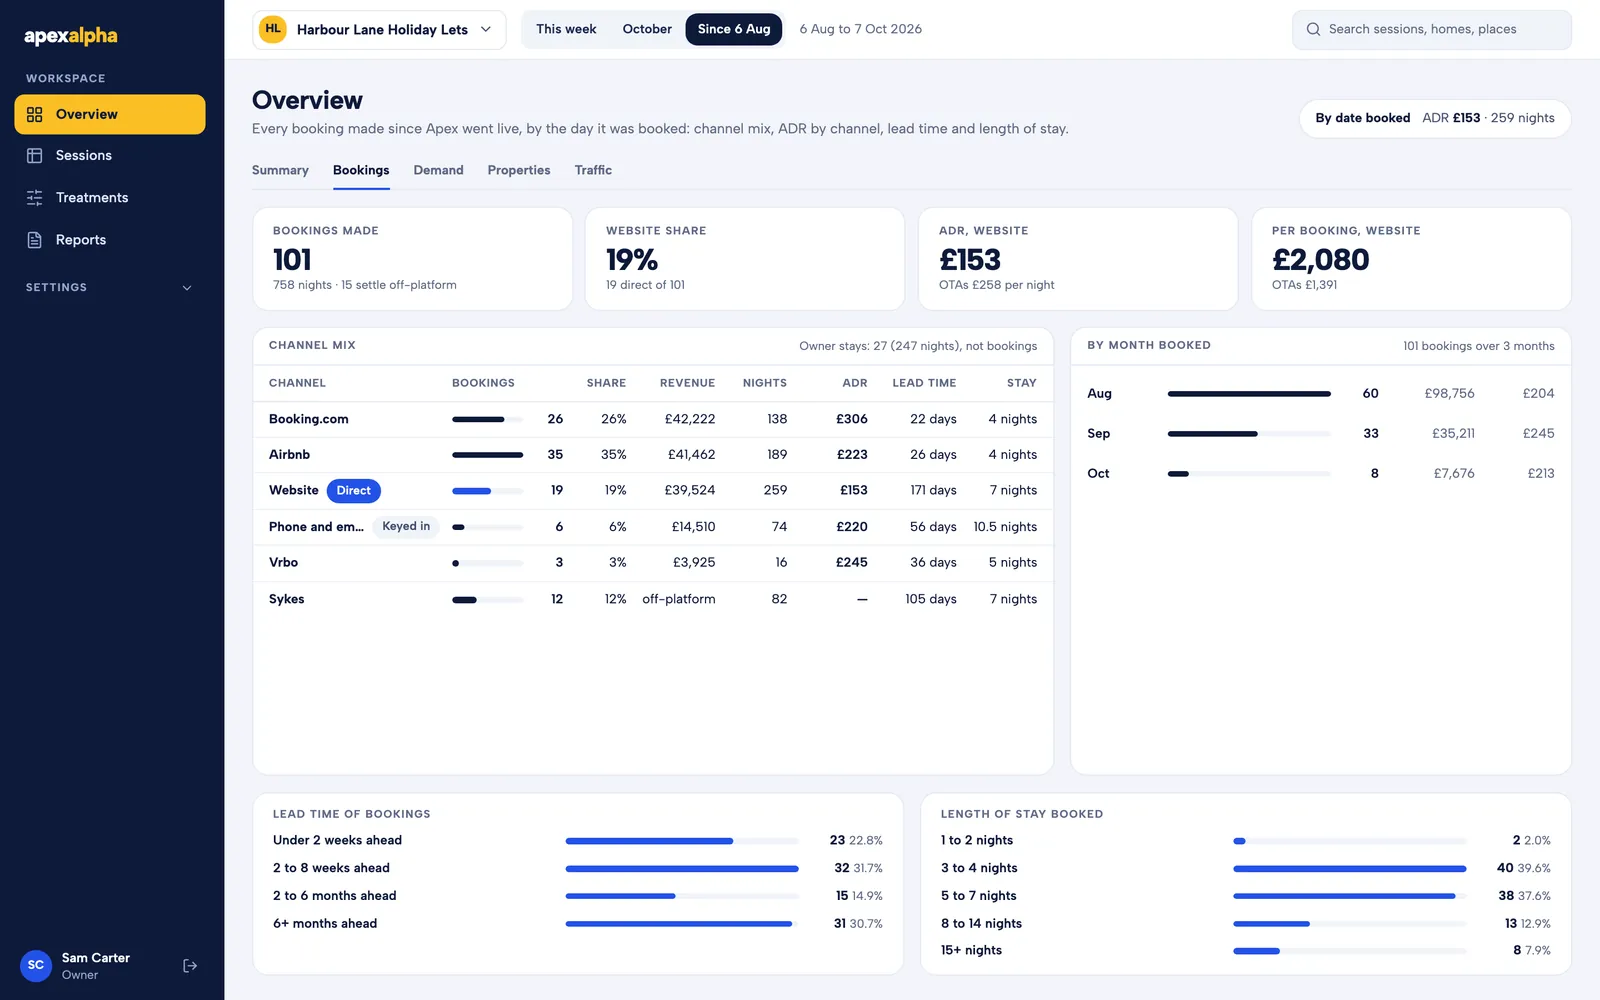Viewport: 1600px width, 1000px height.
Task: Click the Sep row in By Month Booked
Action: 1320,433
